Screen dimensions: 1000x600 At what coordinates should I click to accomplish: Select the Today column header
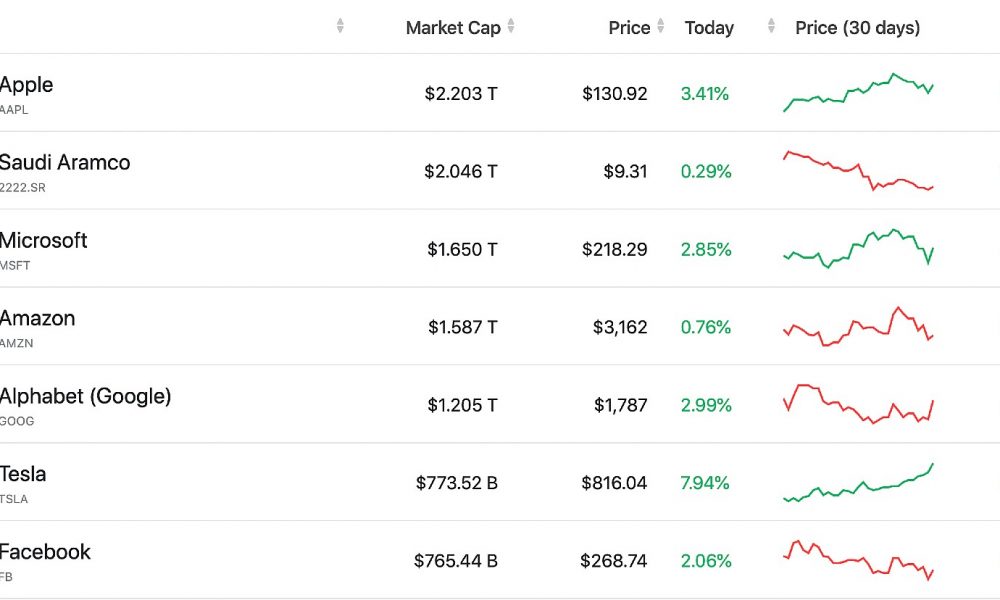click(709, 28)
